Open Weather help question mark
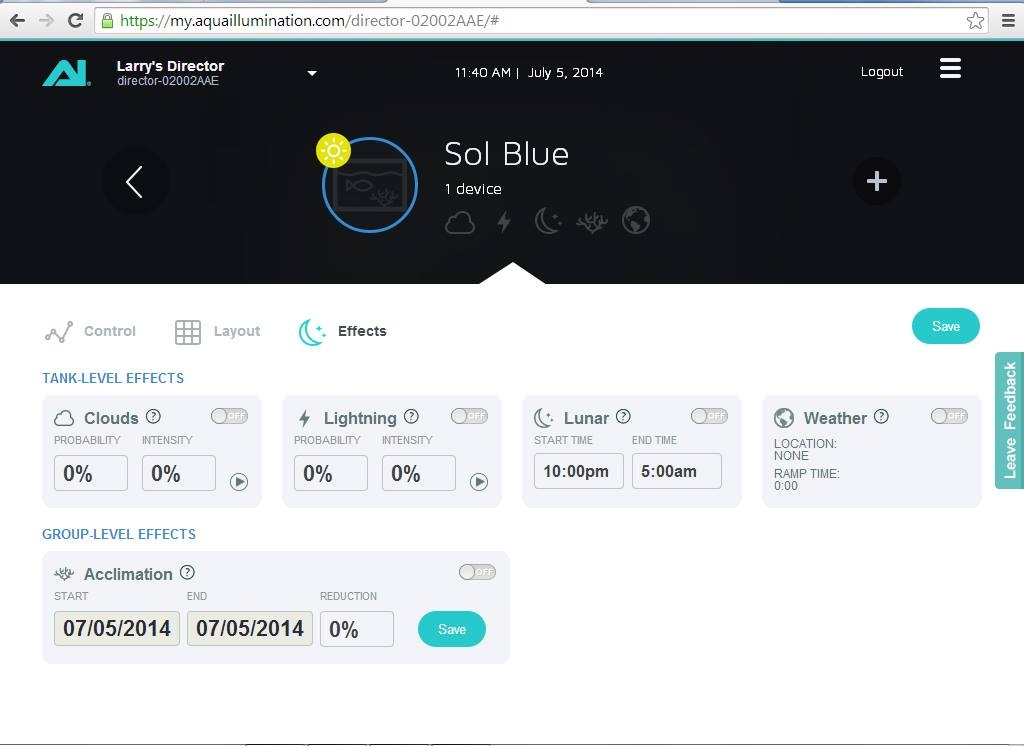 [881, 416]
